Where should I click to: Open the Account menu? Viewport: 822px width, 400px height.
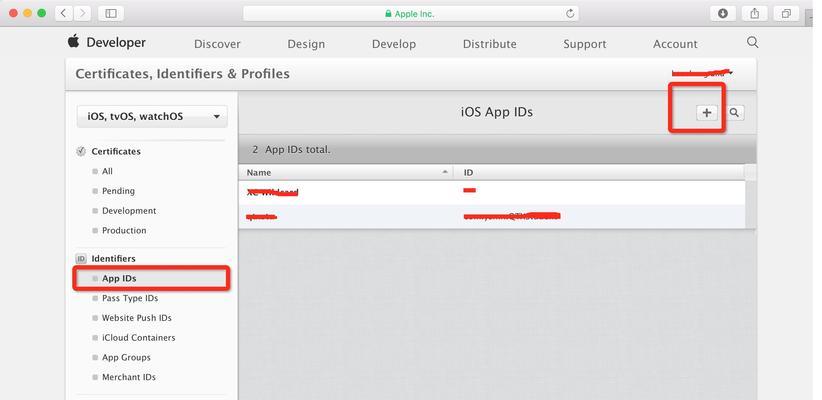675,44
